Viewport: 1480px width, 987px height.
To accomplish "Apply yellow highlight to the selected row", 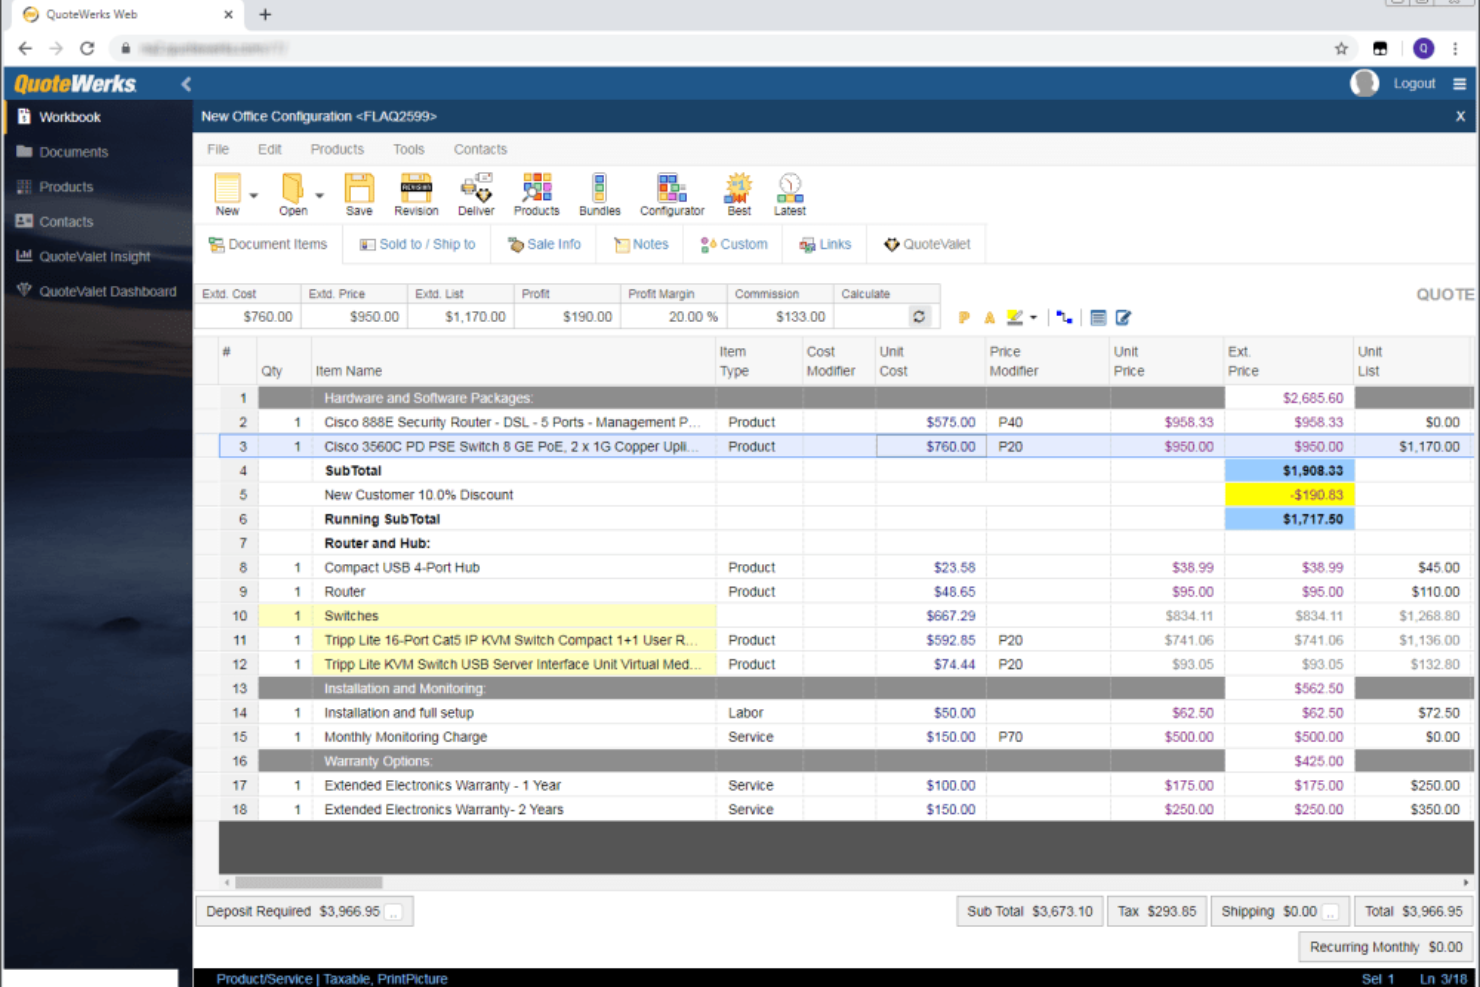I will pos(1012,316).
